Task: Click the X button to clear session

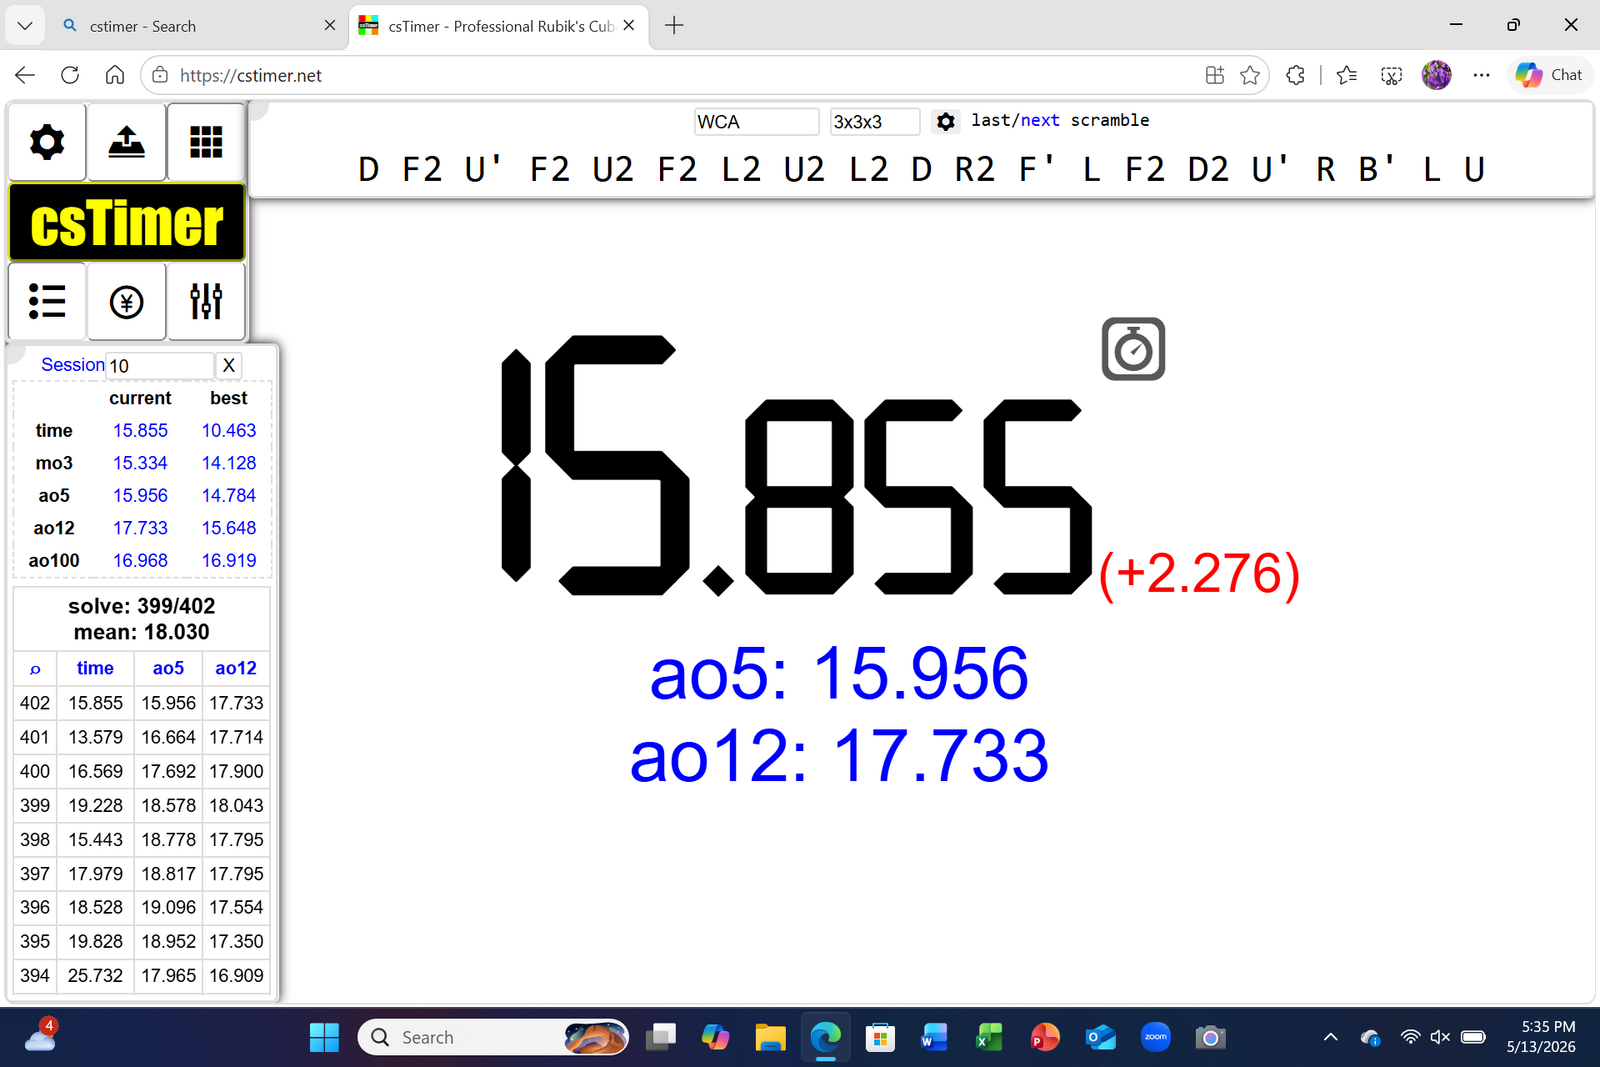Action: click(x=229, y=365)
